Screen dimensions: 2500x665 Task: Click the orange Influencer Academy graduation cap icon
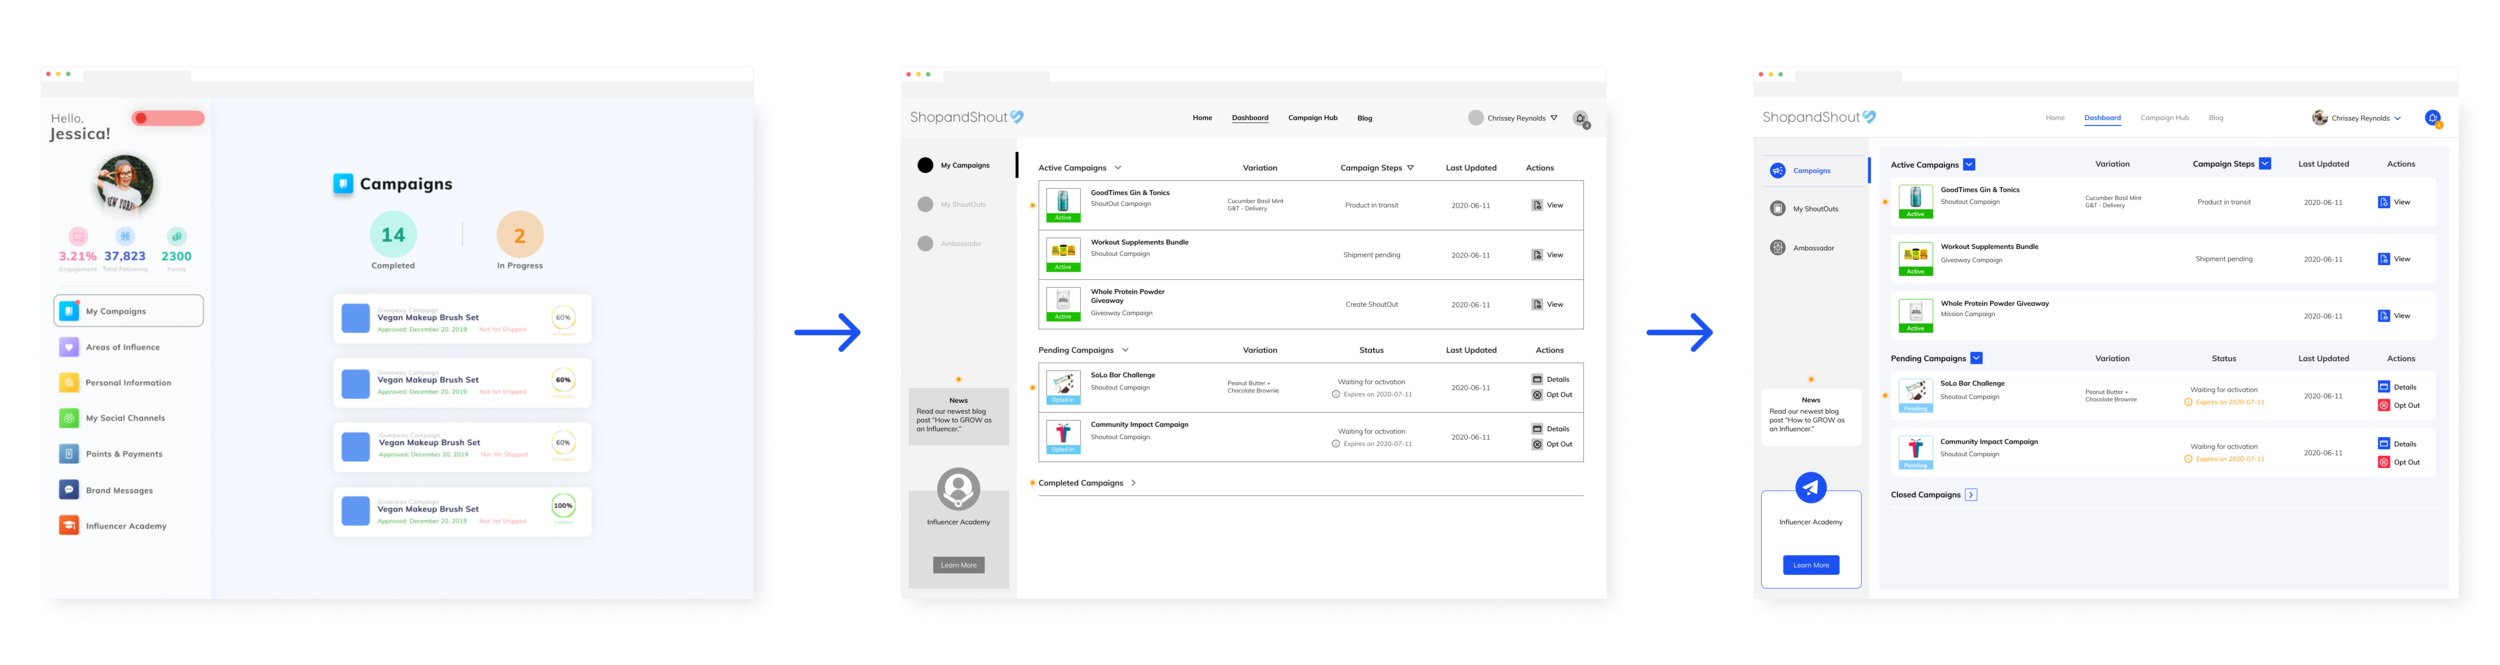pos(69,525)
